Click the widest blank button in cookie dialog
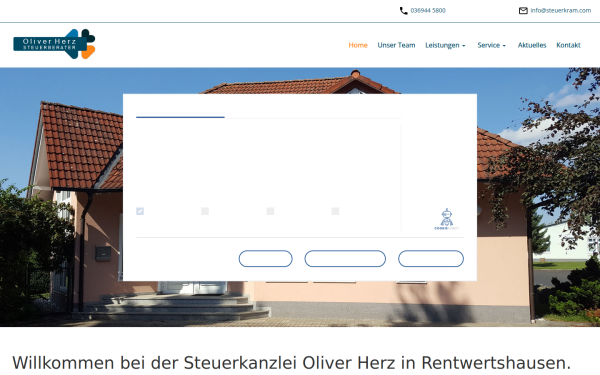This screenshot has height=375, width=600. [345, 259]
